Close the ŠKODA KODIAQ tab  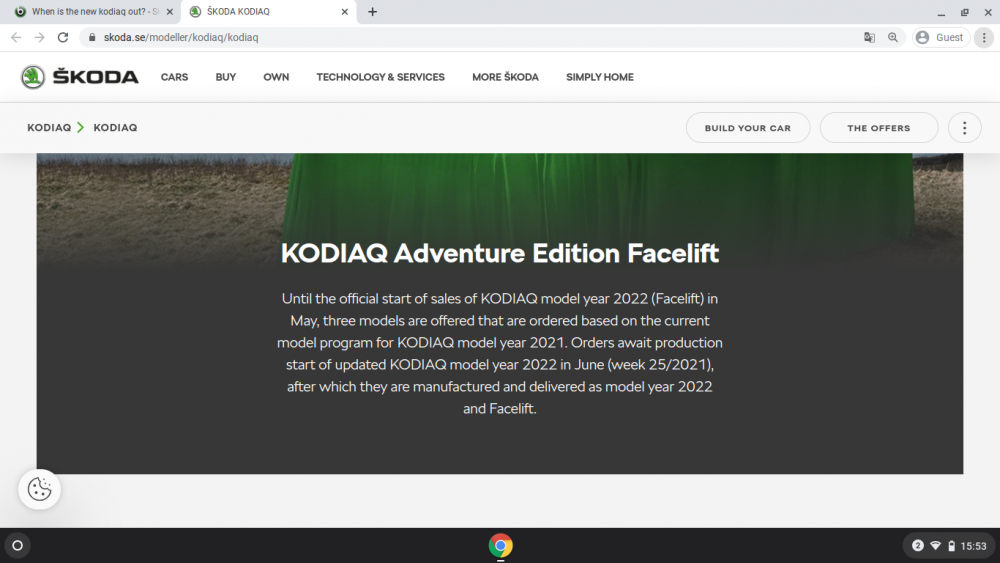344,11
